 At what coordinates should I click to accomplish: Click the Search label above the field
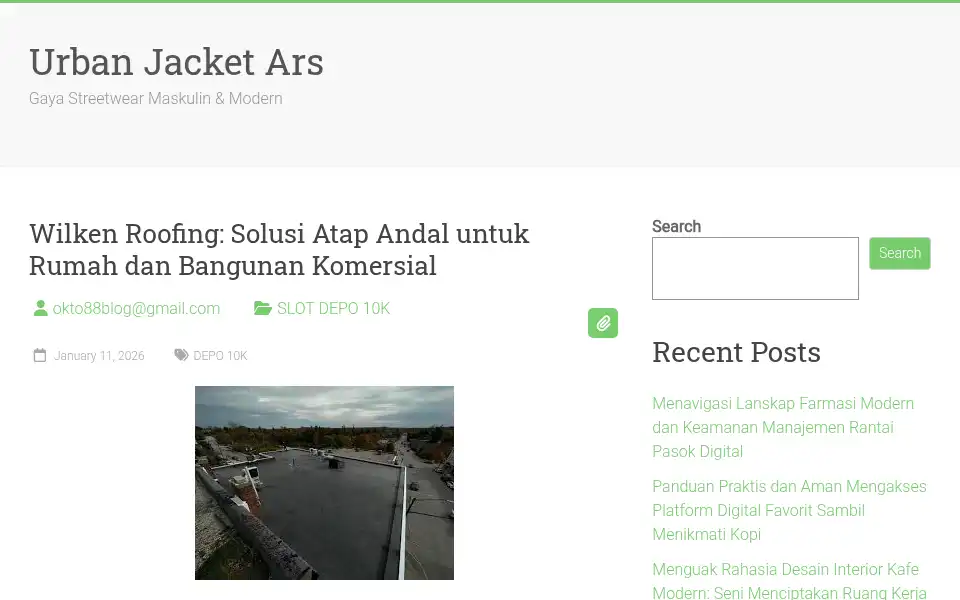pyautogui.click(x=676, y=227)
